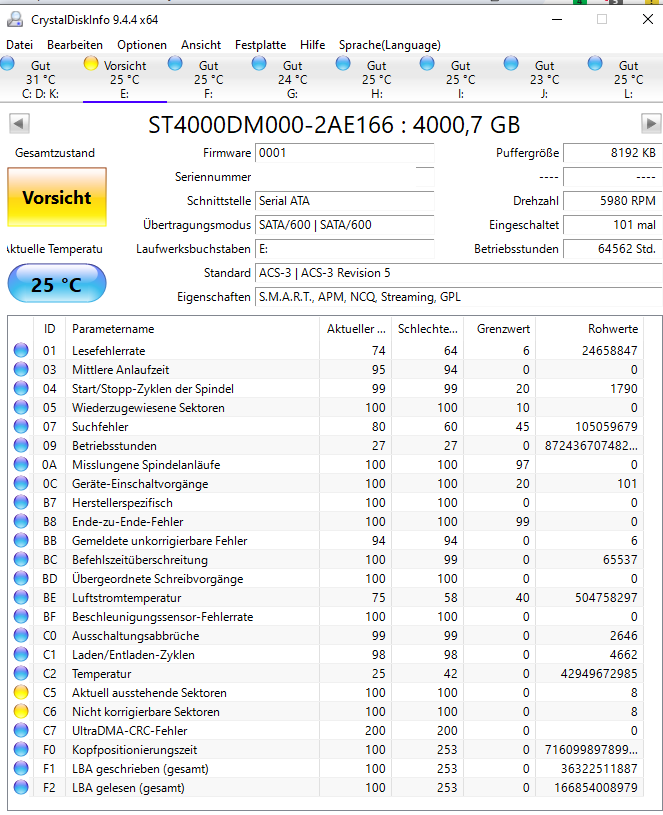The image size is (663, 815).
Task: Click the Rohwerte column header
Action: tap(590, 329)
